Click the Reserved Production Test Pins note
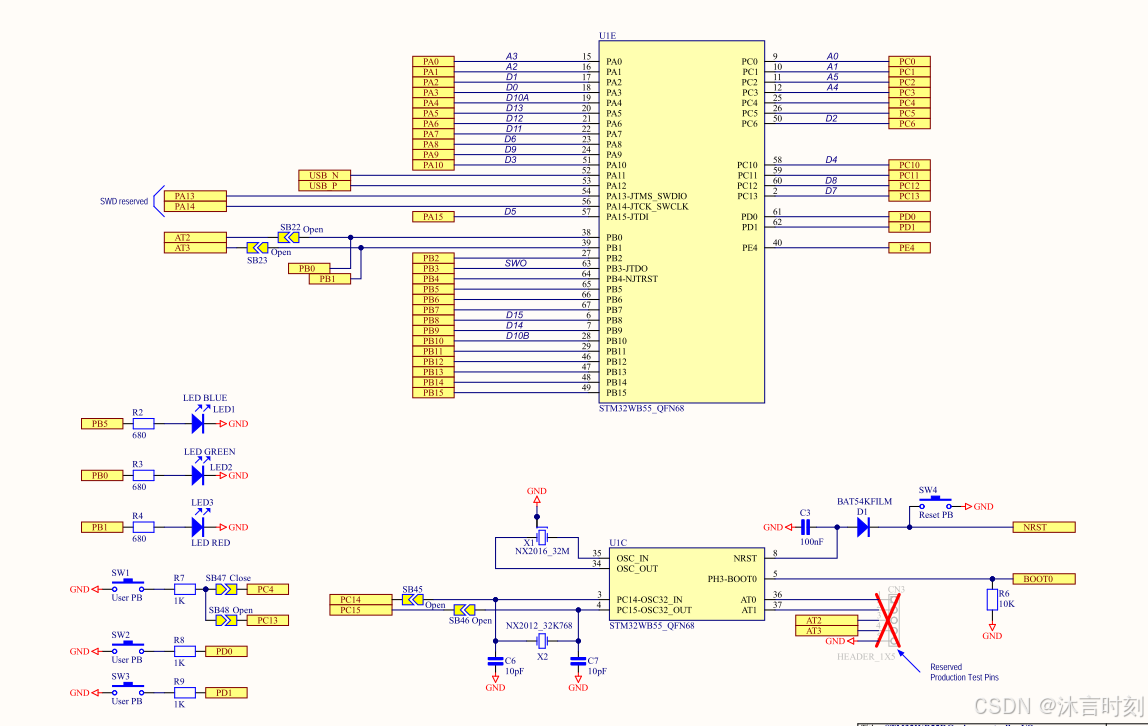The image size is (1148, 726). 964,672
